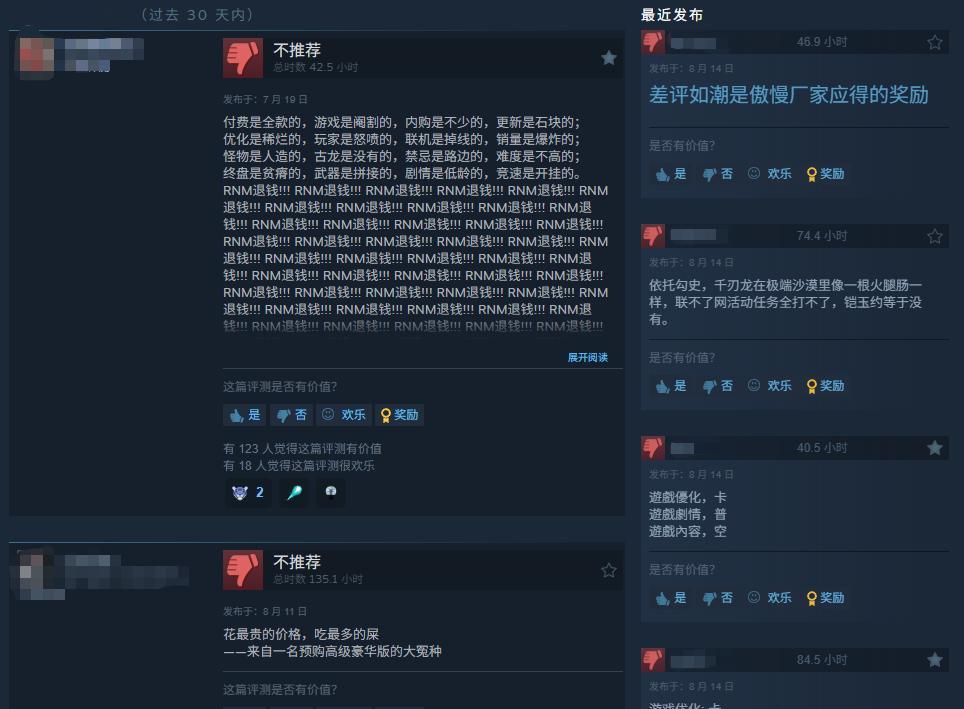
Task: Give 奖励 to the 42.5 hour review
Action: (x=399, y=415)
